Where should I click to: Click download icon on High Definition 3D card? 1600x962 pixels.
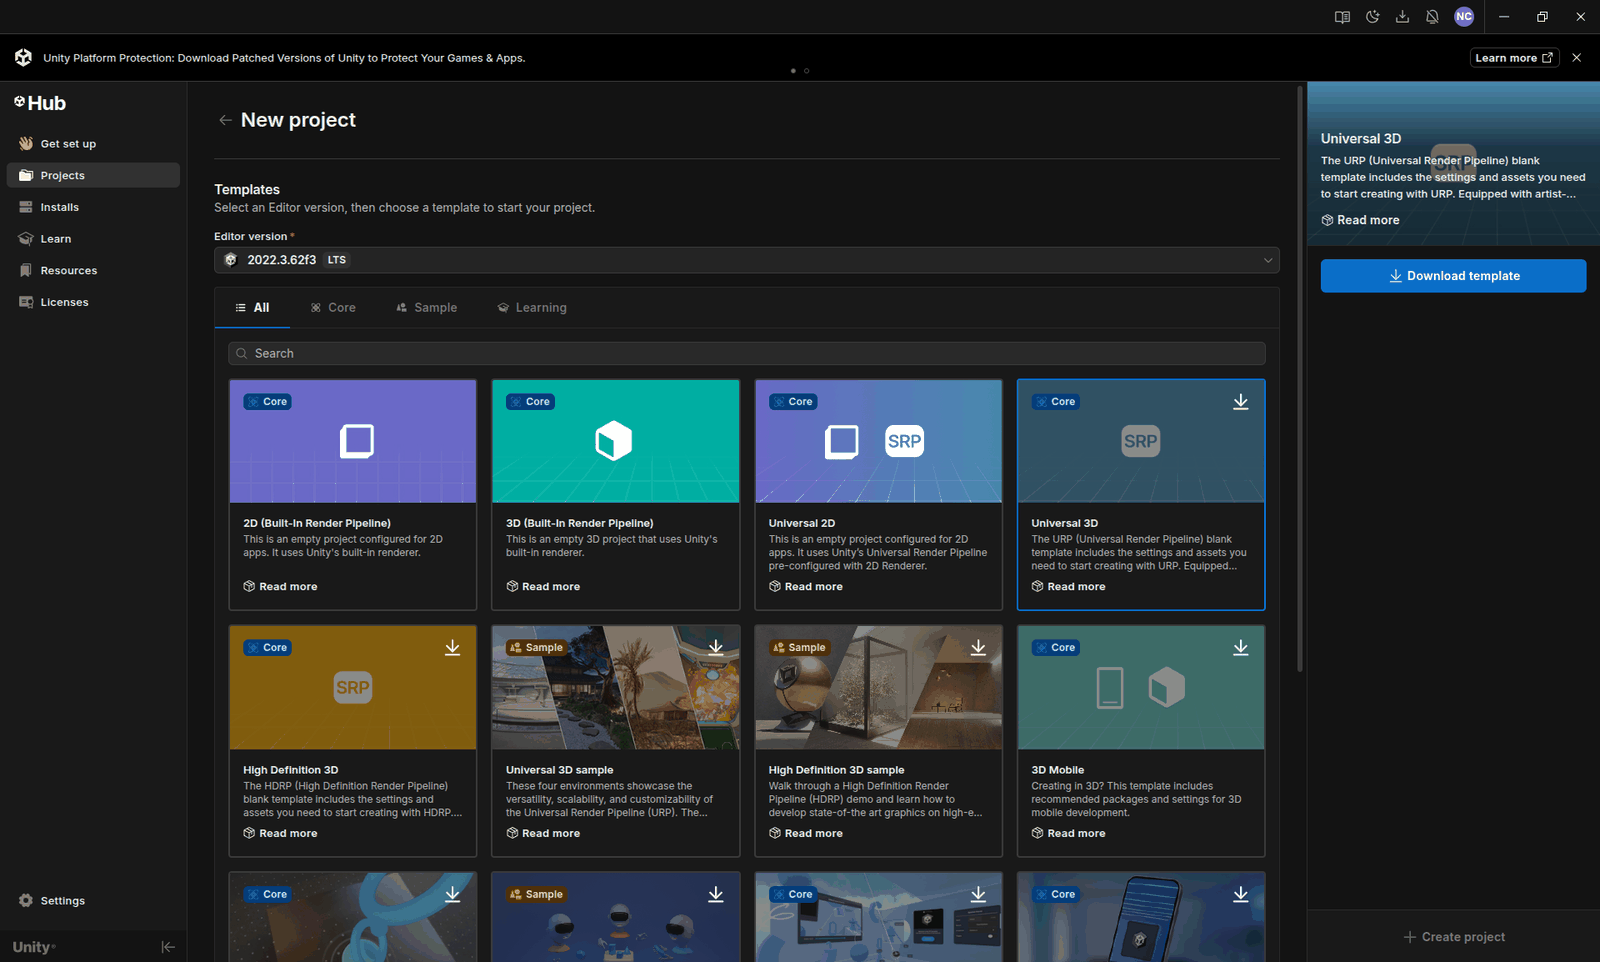[452, 648]
